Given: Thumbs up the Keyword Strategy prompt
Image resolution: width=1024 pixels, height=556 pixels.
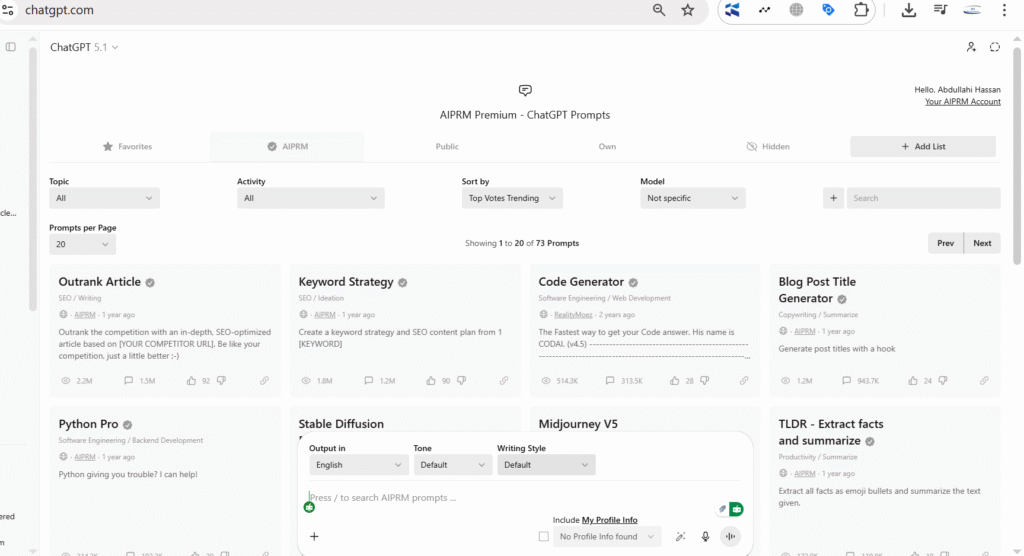Looking at the screenshot, I should point(431,380).
